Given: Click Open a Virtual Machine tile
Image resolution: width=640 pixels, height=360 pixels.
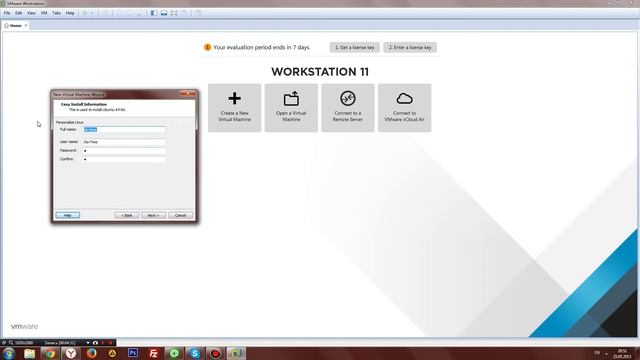Looking at the screenshot, I should [291, 108].
